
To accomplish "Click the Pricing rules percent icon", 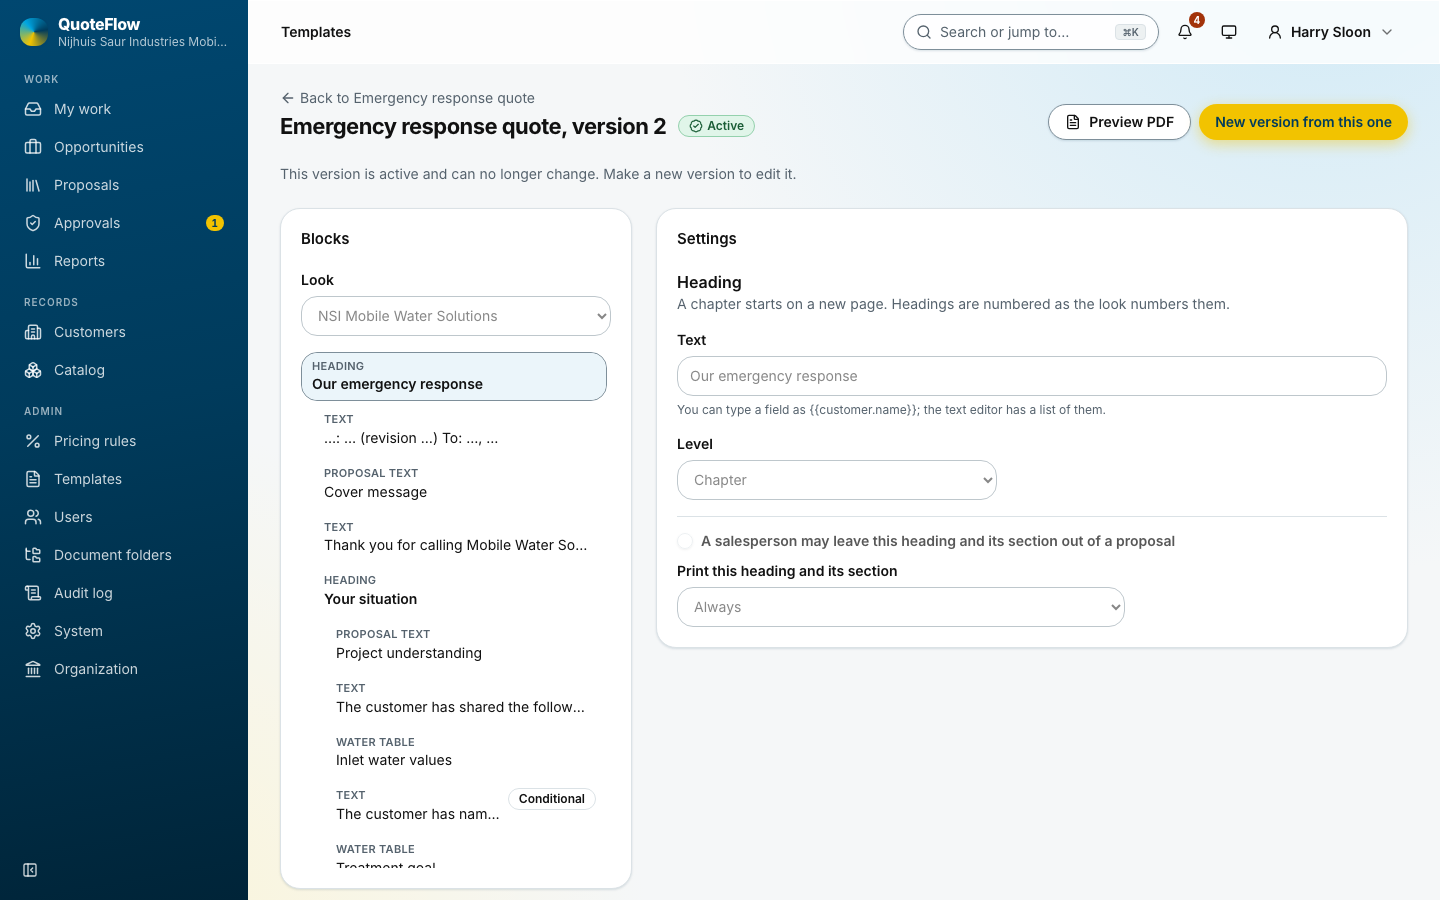I will (33, 441).
